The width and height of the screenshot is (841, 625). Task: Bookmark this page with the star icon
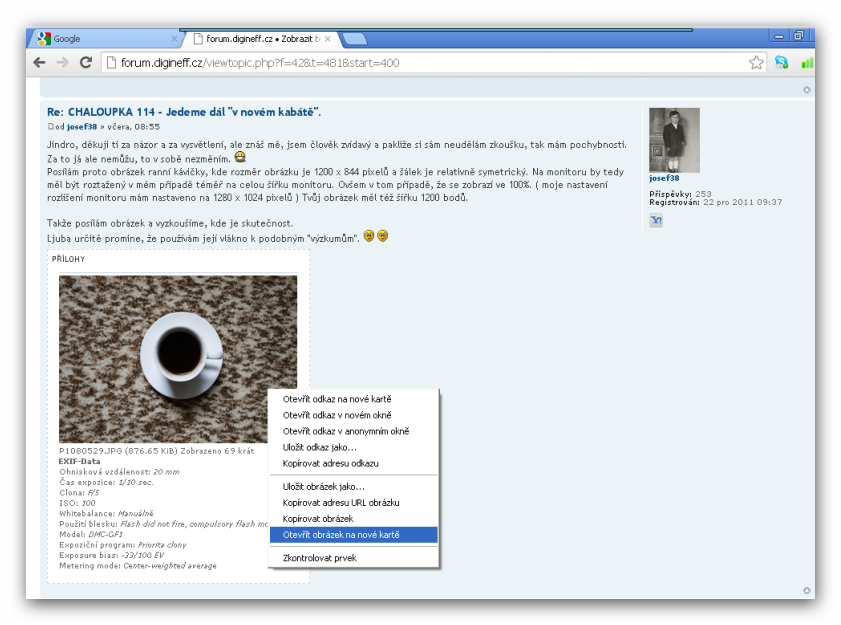coord(756,62)
